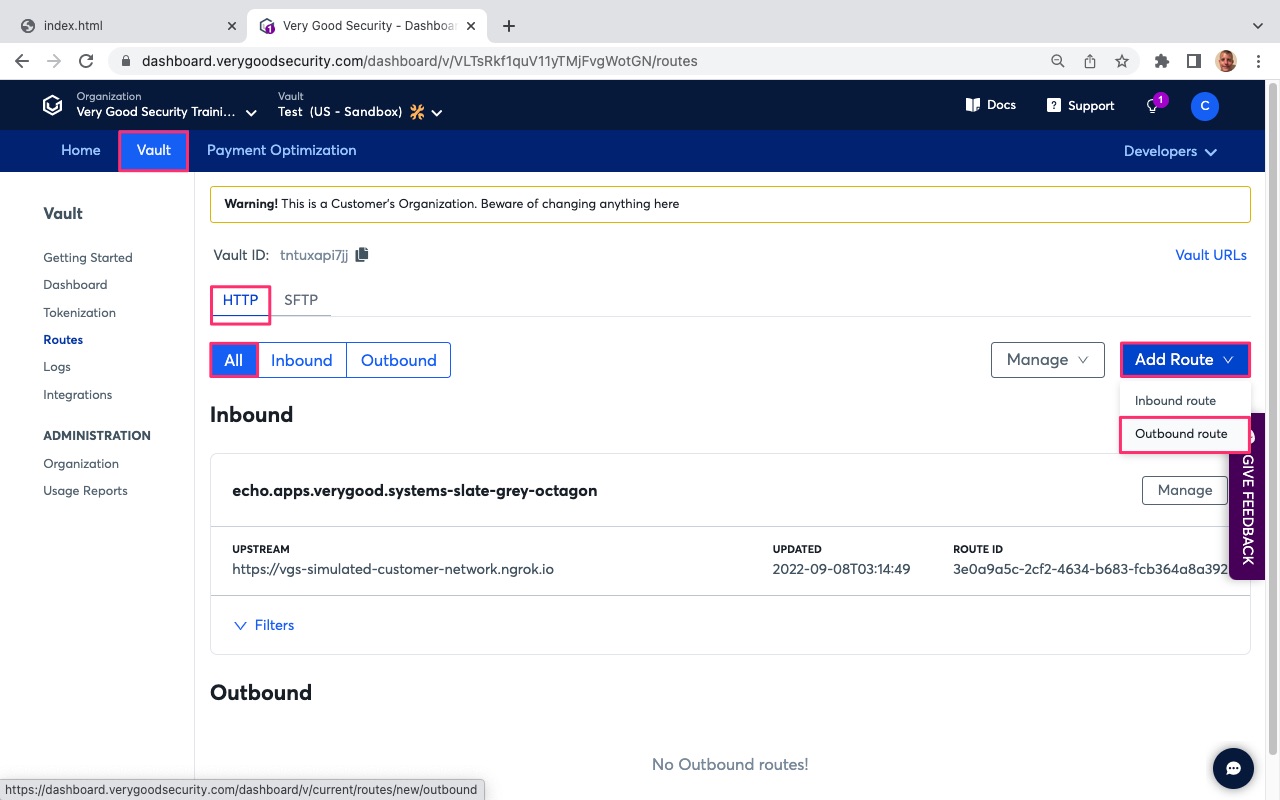Show All routes filter
1280x800 pixels.
click(234, 360)
